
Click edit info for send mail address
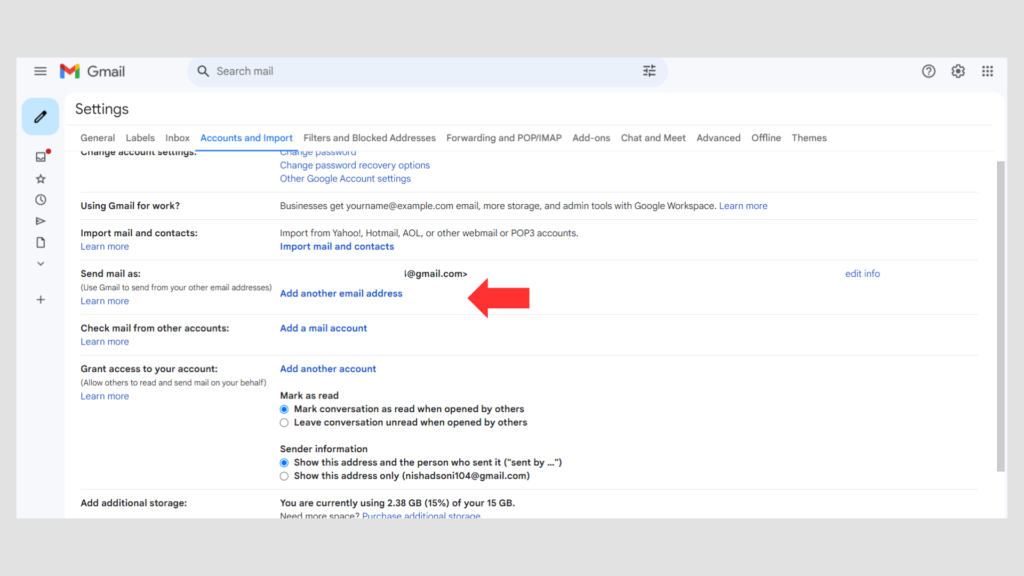click(862, 274)
